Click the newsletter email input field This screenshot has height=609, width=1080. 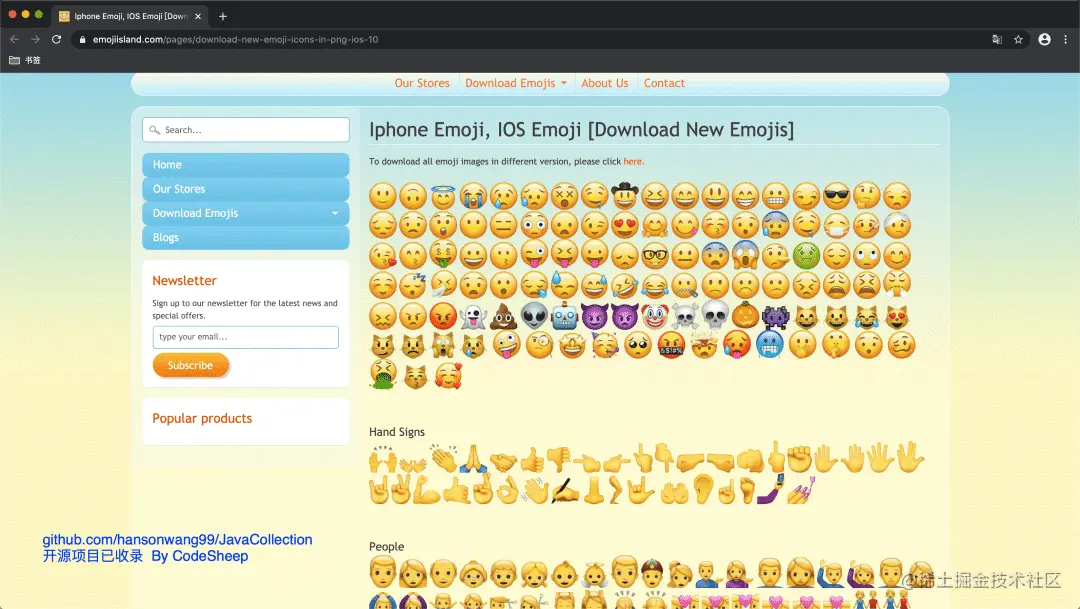click(245, 337)
